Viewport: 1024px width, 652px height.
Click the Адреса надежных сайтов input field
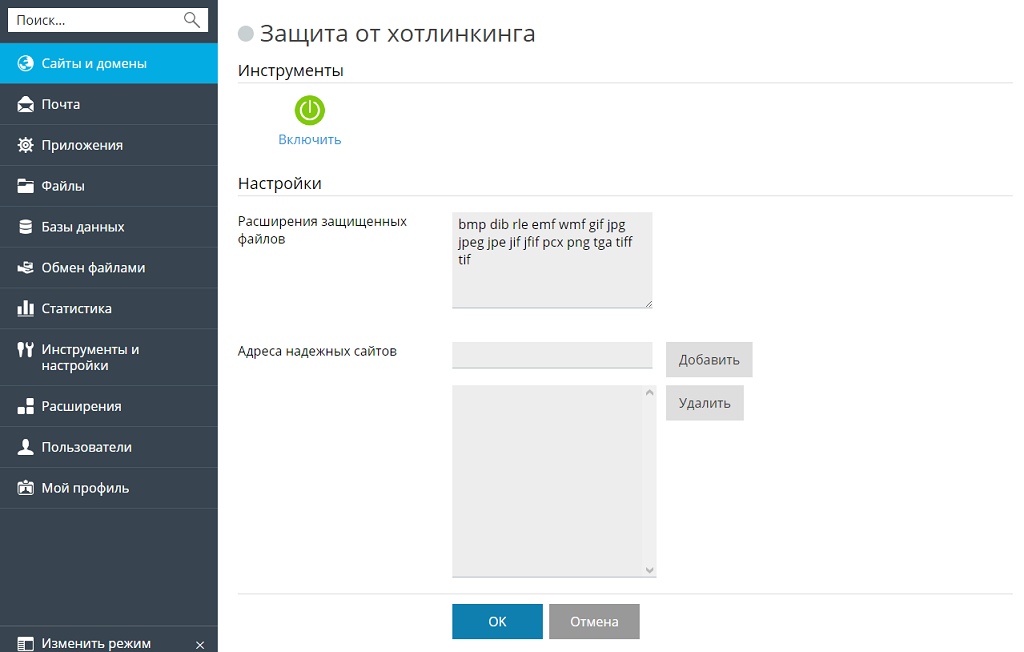pyautogui.click(x=552, y=355)
